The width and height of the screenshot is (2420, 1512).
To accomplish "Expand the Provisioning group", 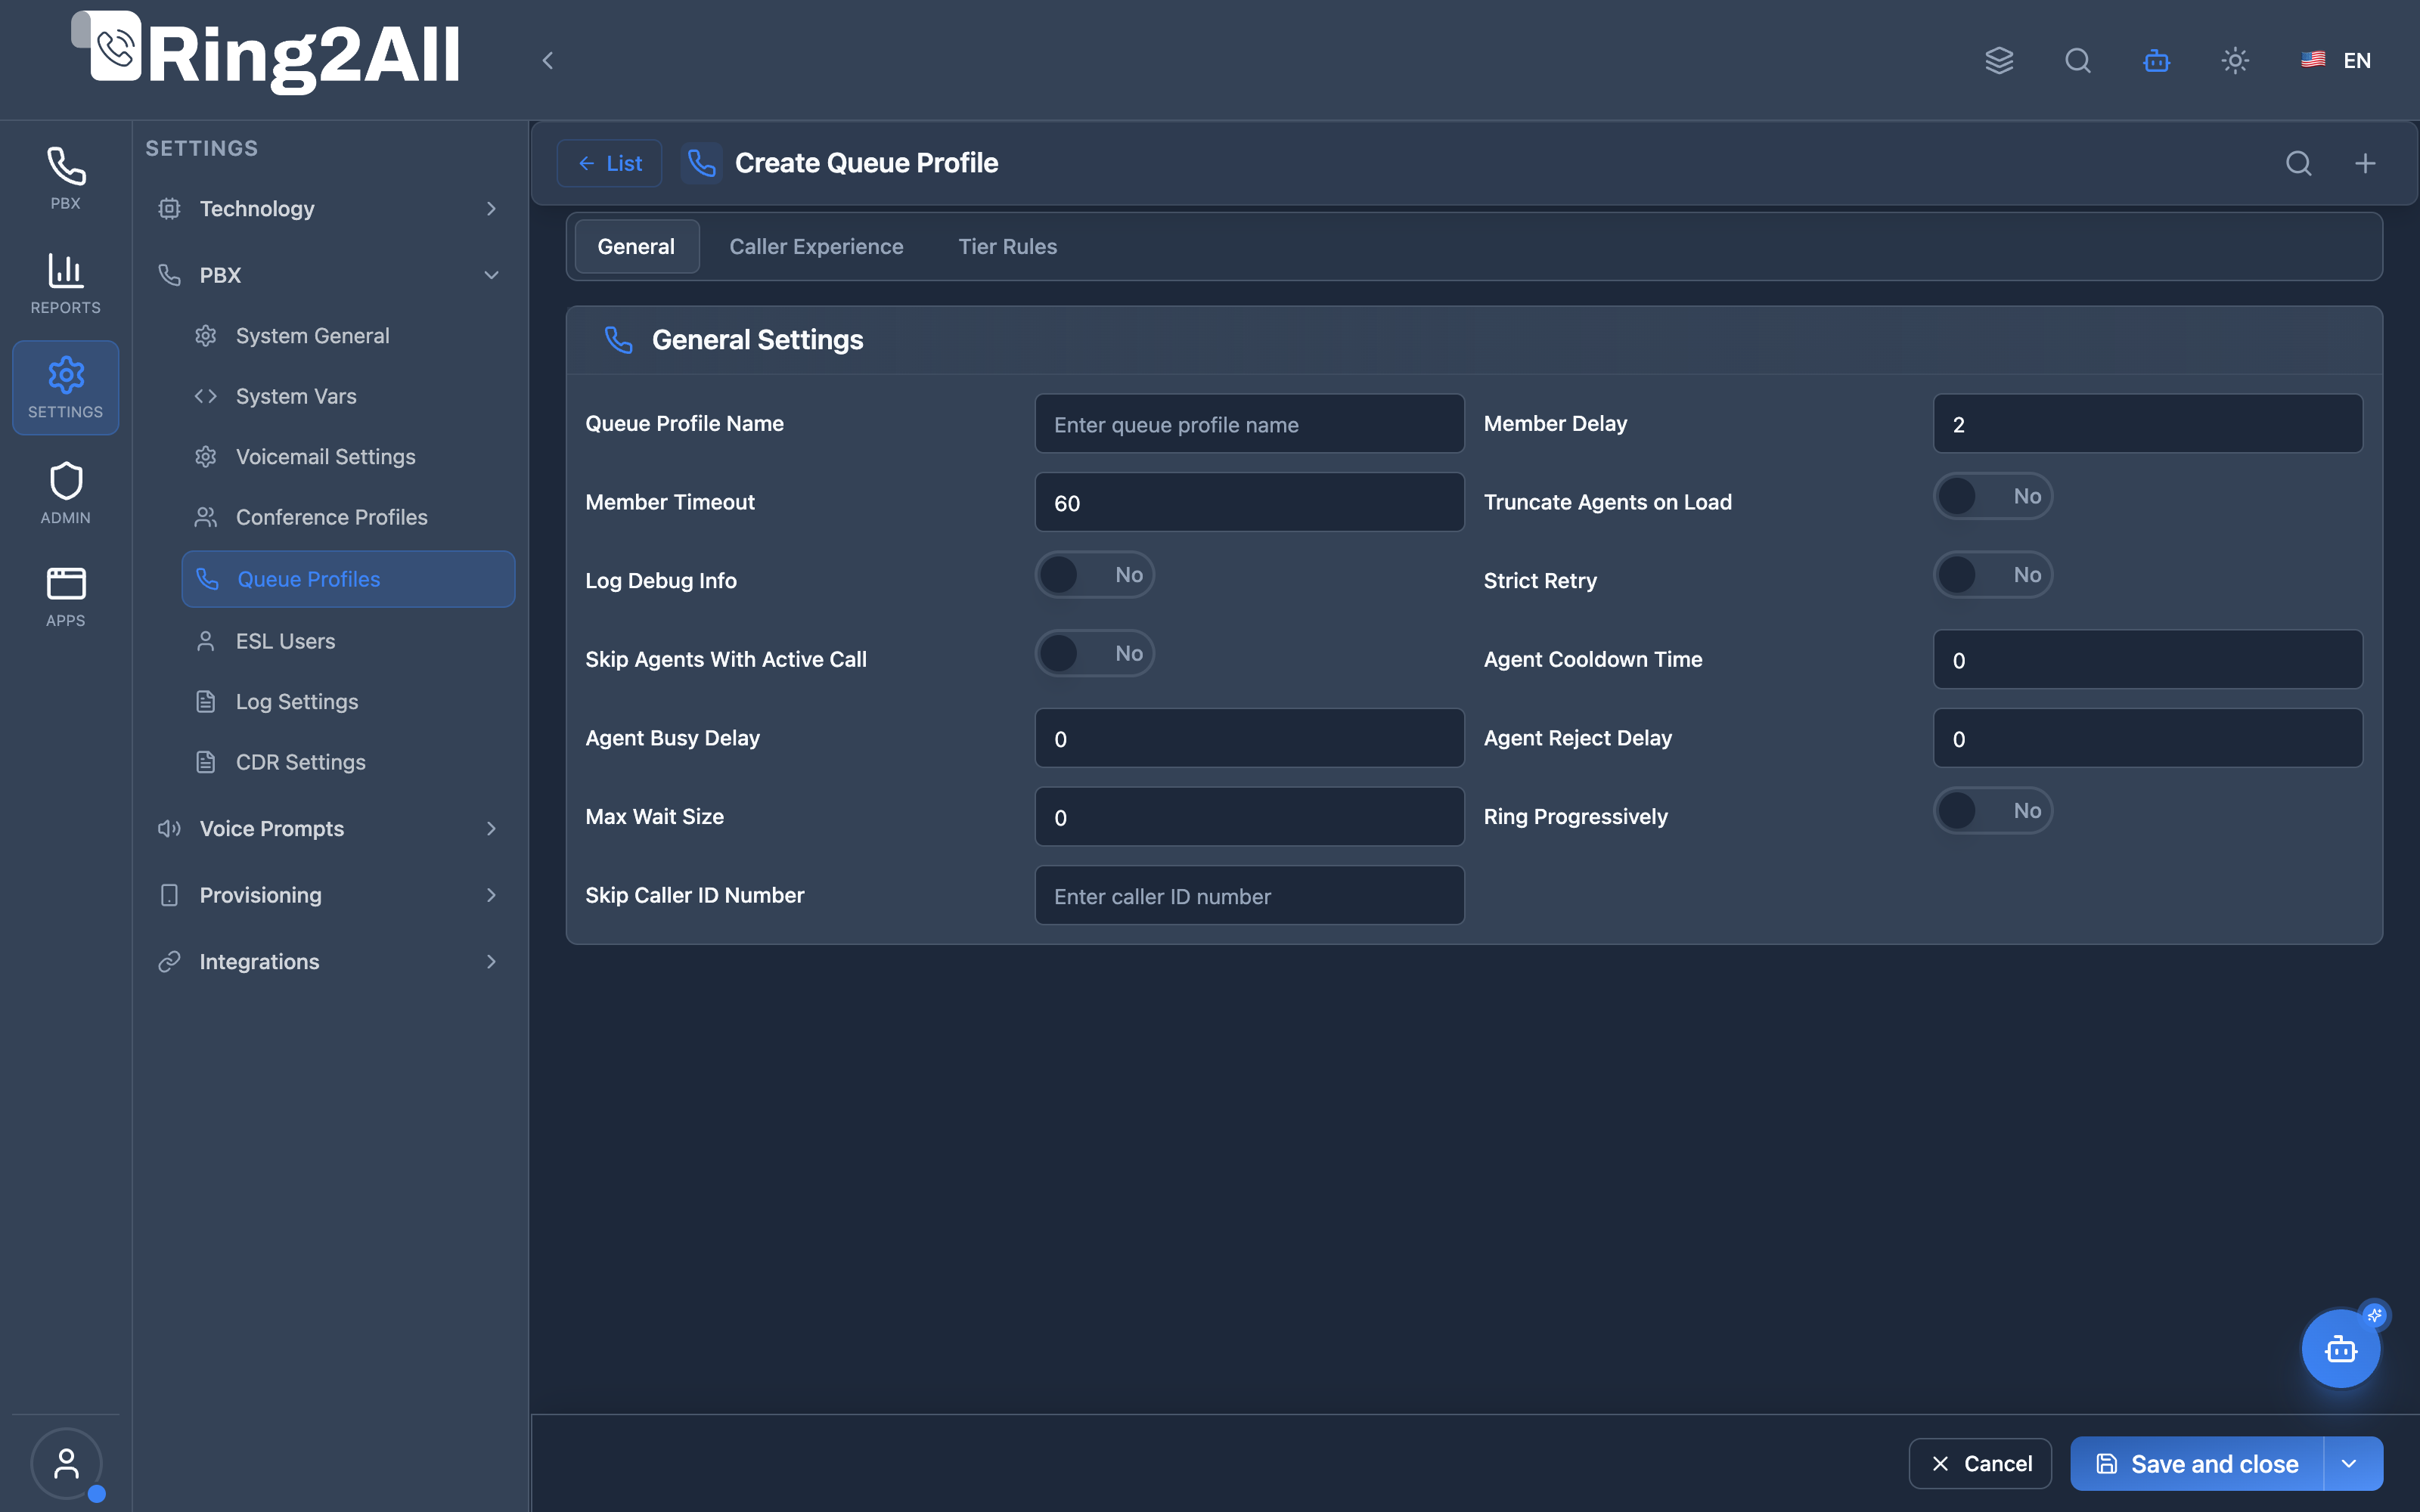I will tap(329, 895).
